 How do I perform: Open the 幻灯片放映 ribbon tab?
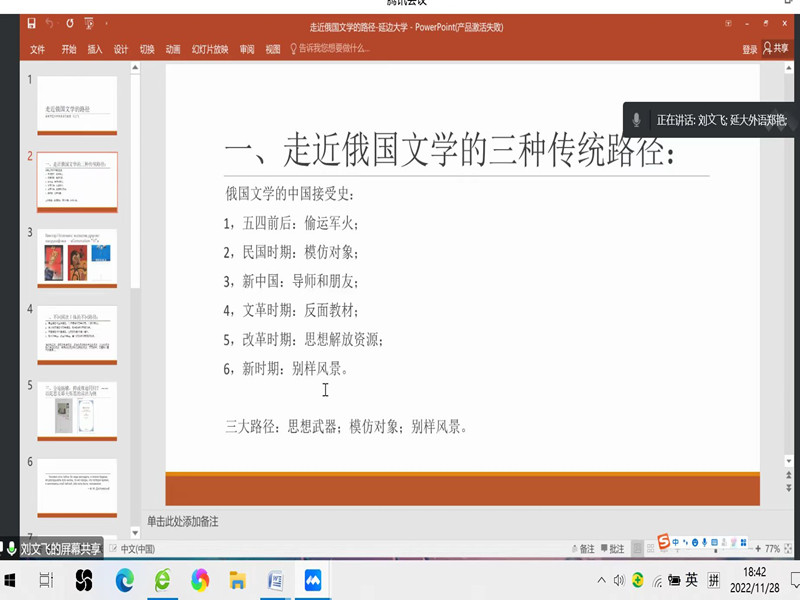210,48
